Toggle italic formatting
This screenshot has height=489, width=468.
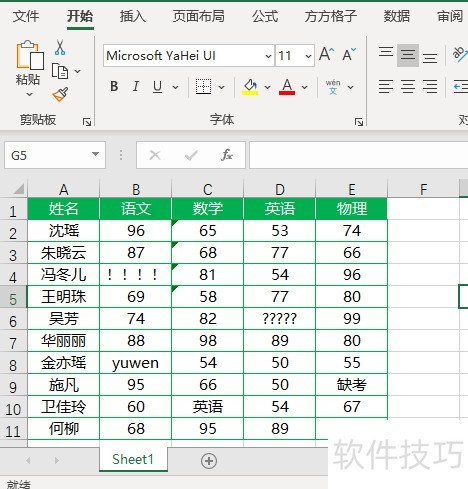(136, 87)
